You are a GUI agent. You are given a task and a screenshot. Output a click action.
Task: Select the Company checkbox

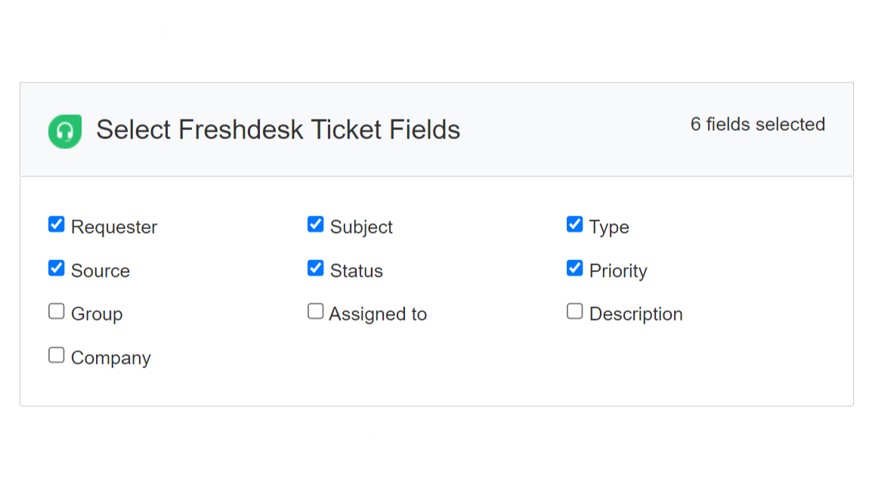pos(57,355)
